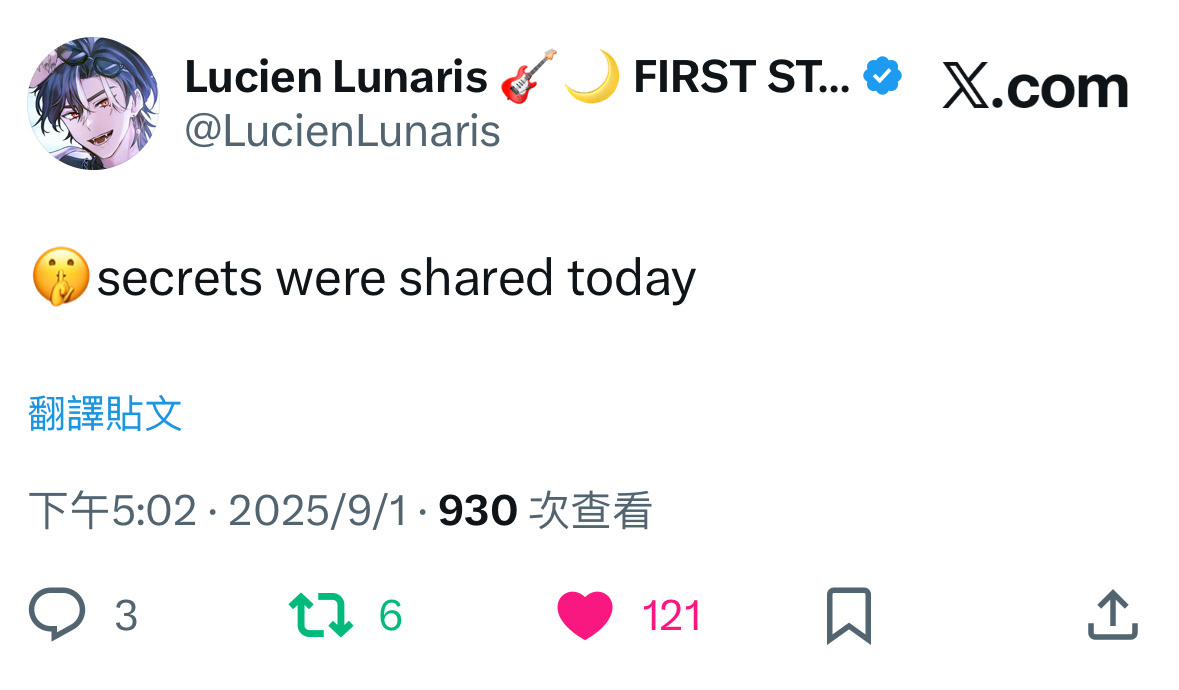
Task: Click the repost count 6
Action: (x=390, y=616)
